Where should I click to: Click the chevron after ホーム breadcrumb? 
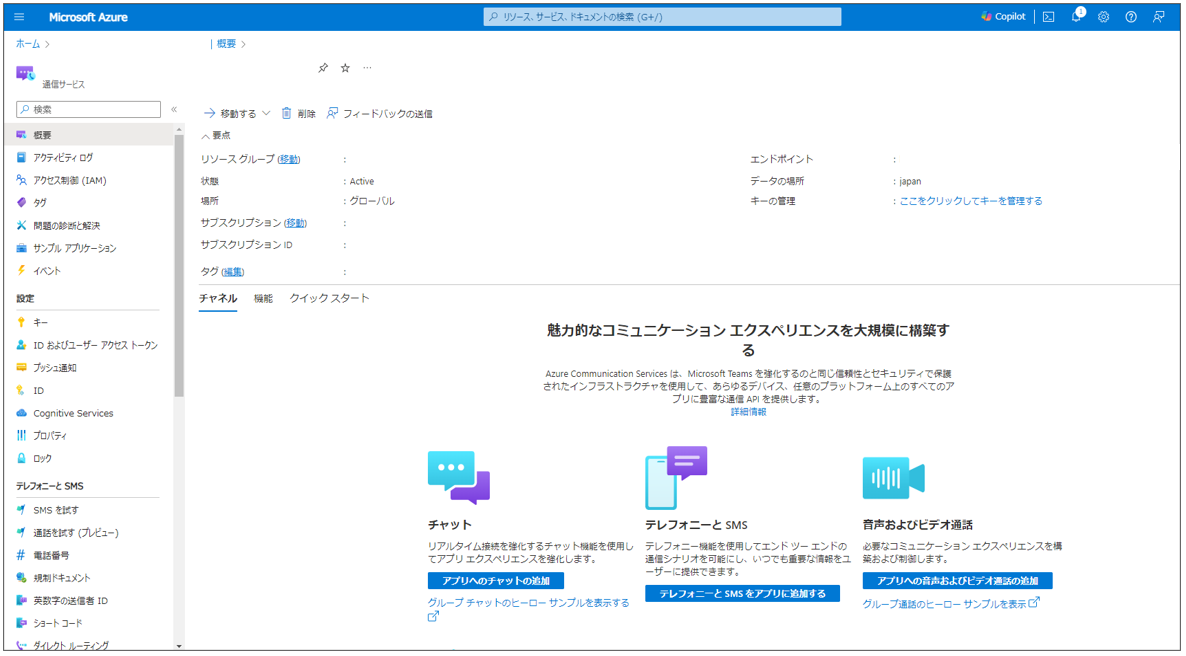[x=48, y=44]
